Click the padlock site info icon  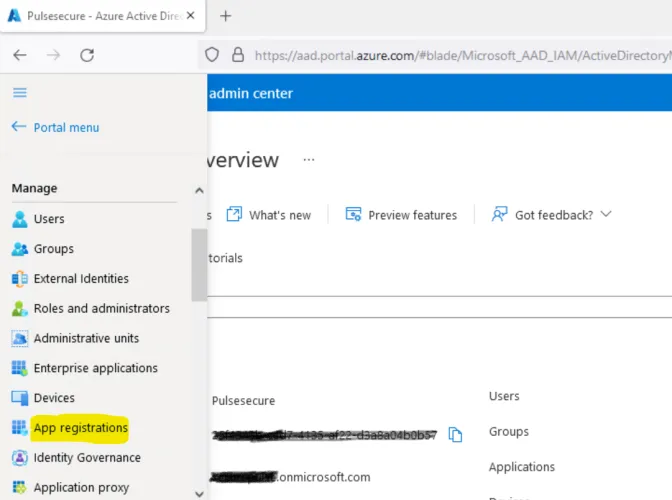point(238,55)
